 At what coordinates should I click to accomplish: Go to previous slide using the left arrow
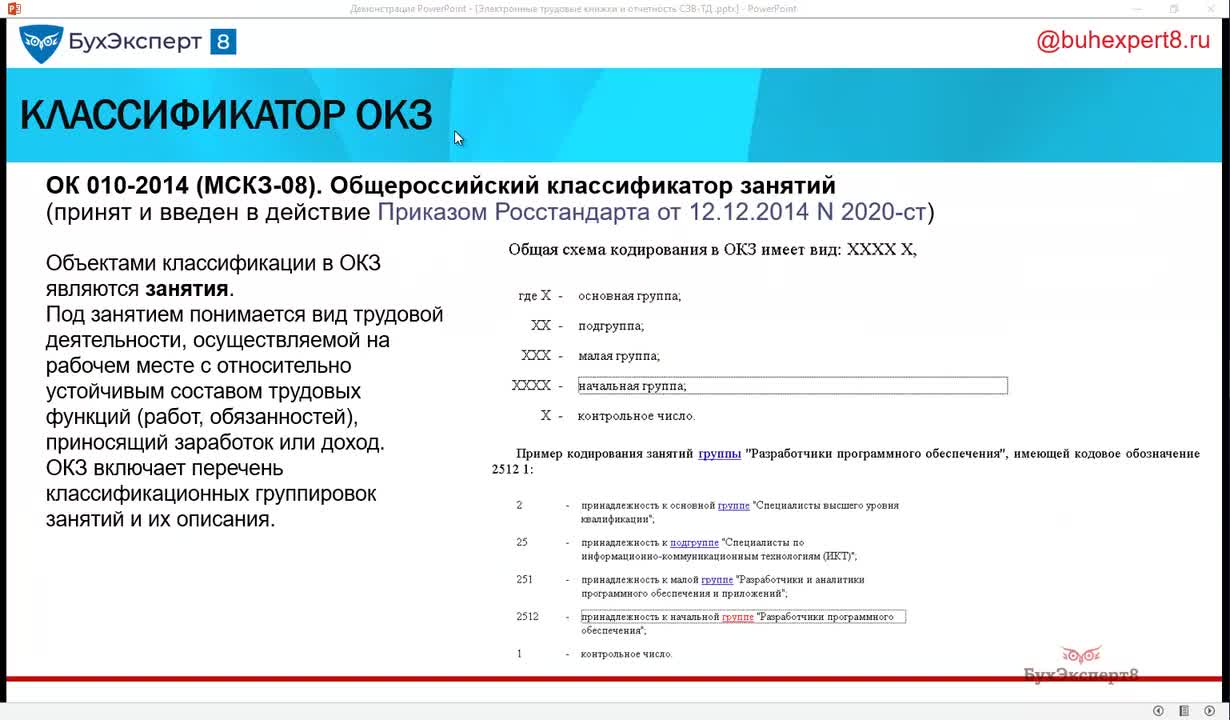click(x=1158, y=711)
